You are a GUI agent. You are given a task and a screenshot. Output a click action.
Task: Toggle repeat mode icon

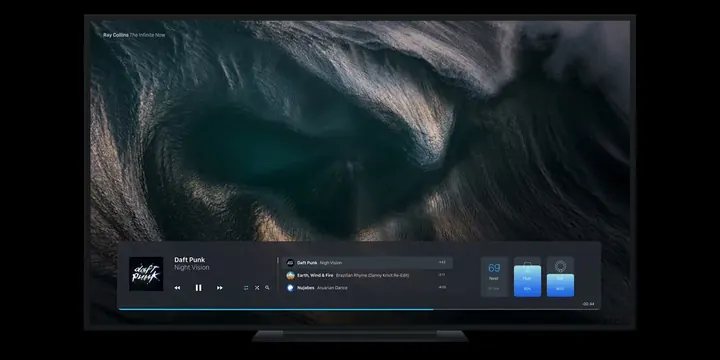[x=246, y=288]
